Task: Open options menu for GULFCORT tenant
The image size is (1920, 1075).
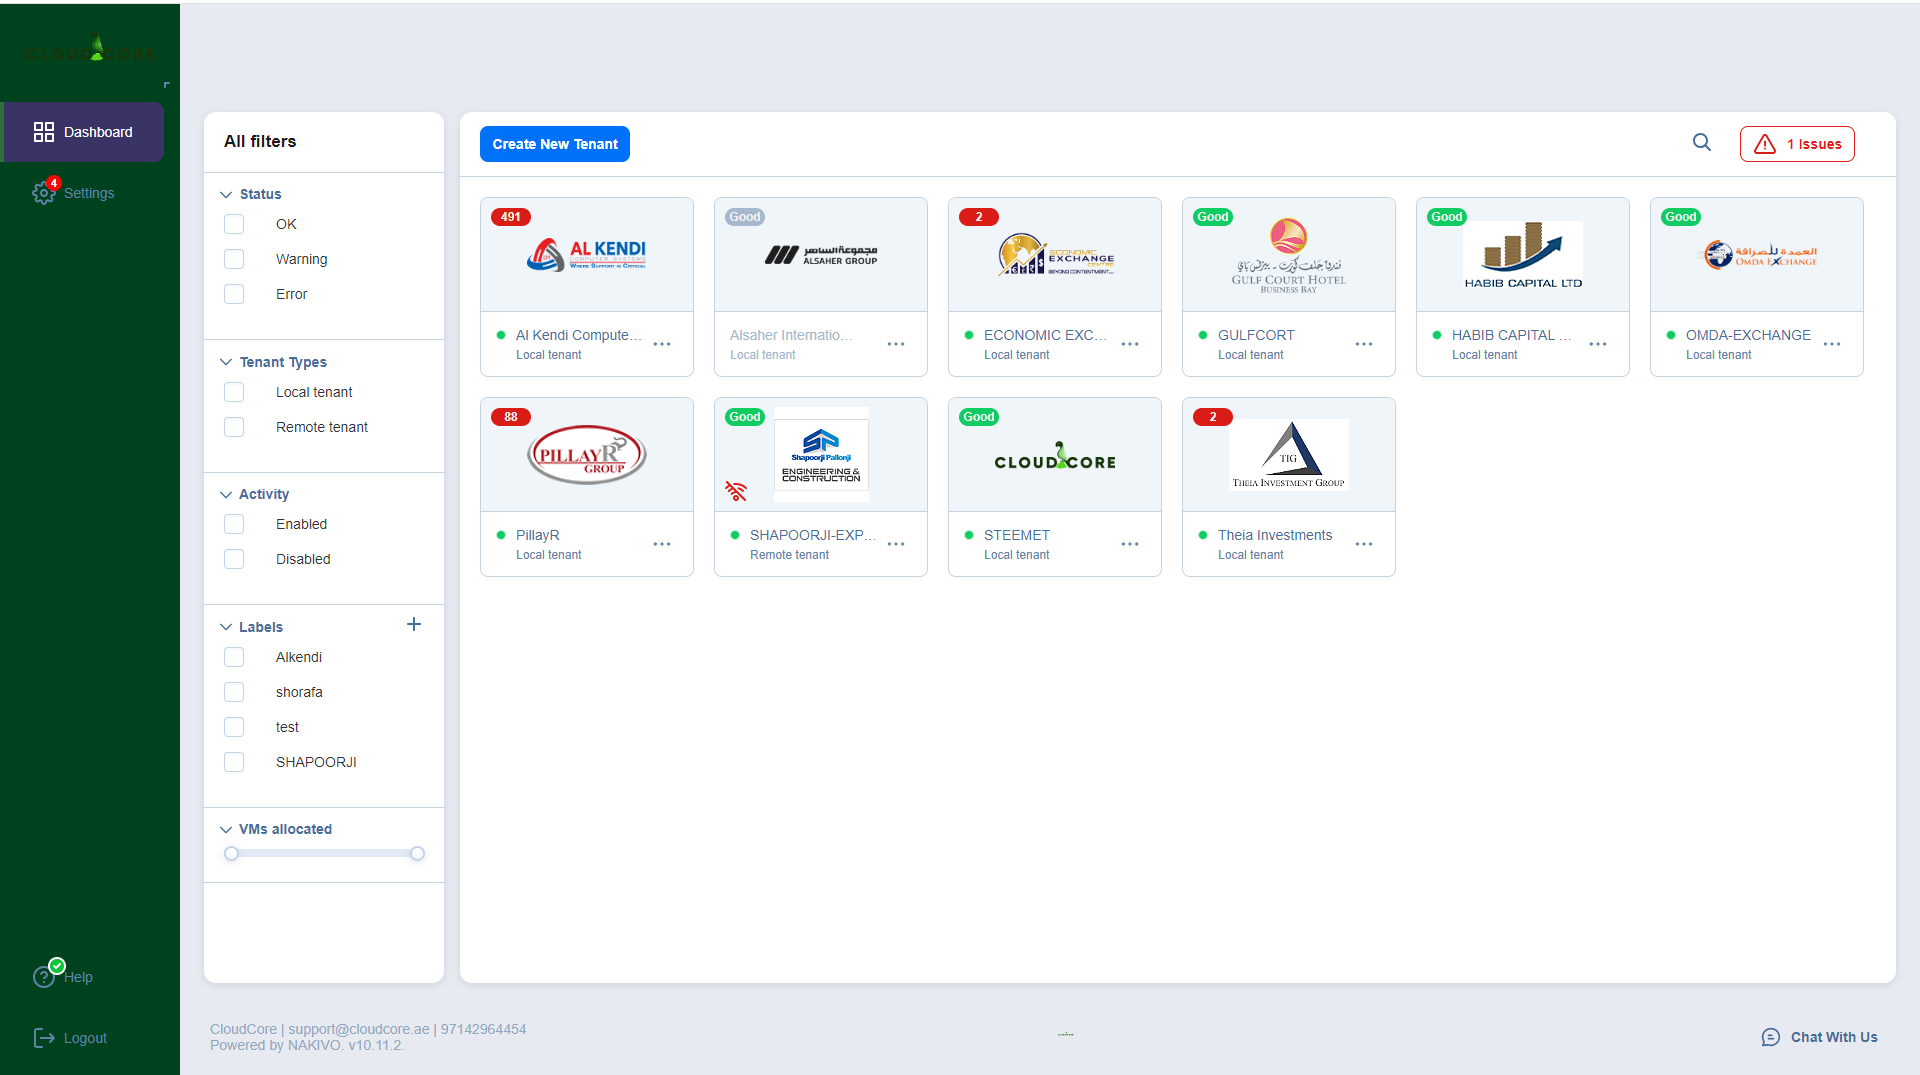Action: (x=1364, y=344)
